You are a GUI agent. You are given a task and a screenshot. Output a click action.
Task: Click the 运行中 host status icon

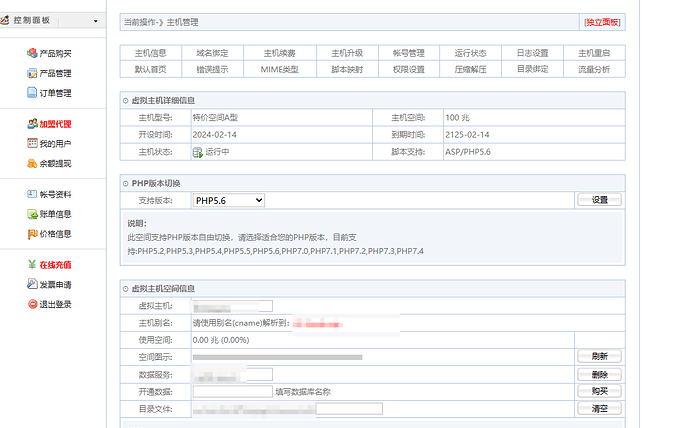coord(198,152)
